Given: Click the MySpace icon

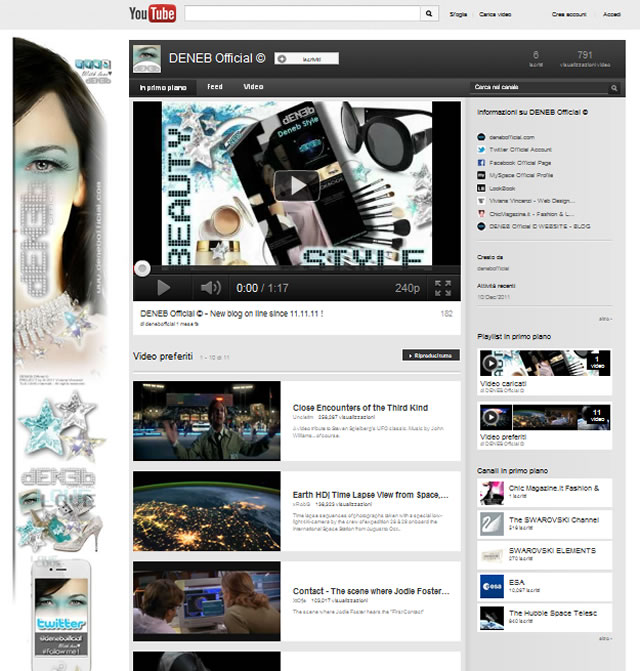Looking at the screenshot, I should tap(481, 175).
